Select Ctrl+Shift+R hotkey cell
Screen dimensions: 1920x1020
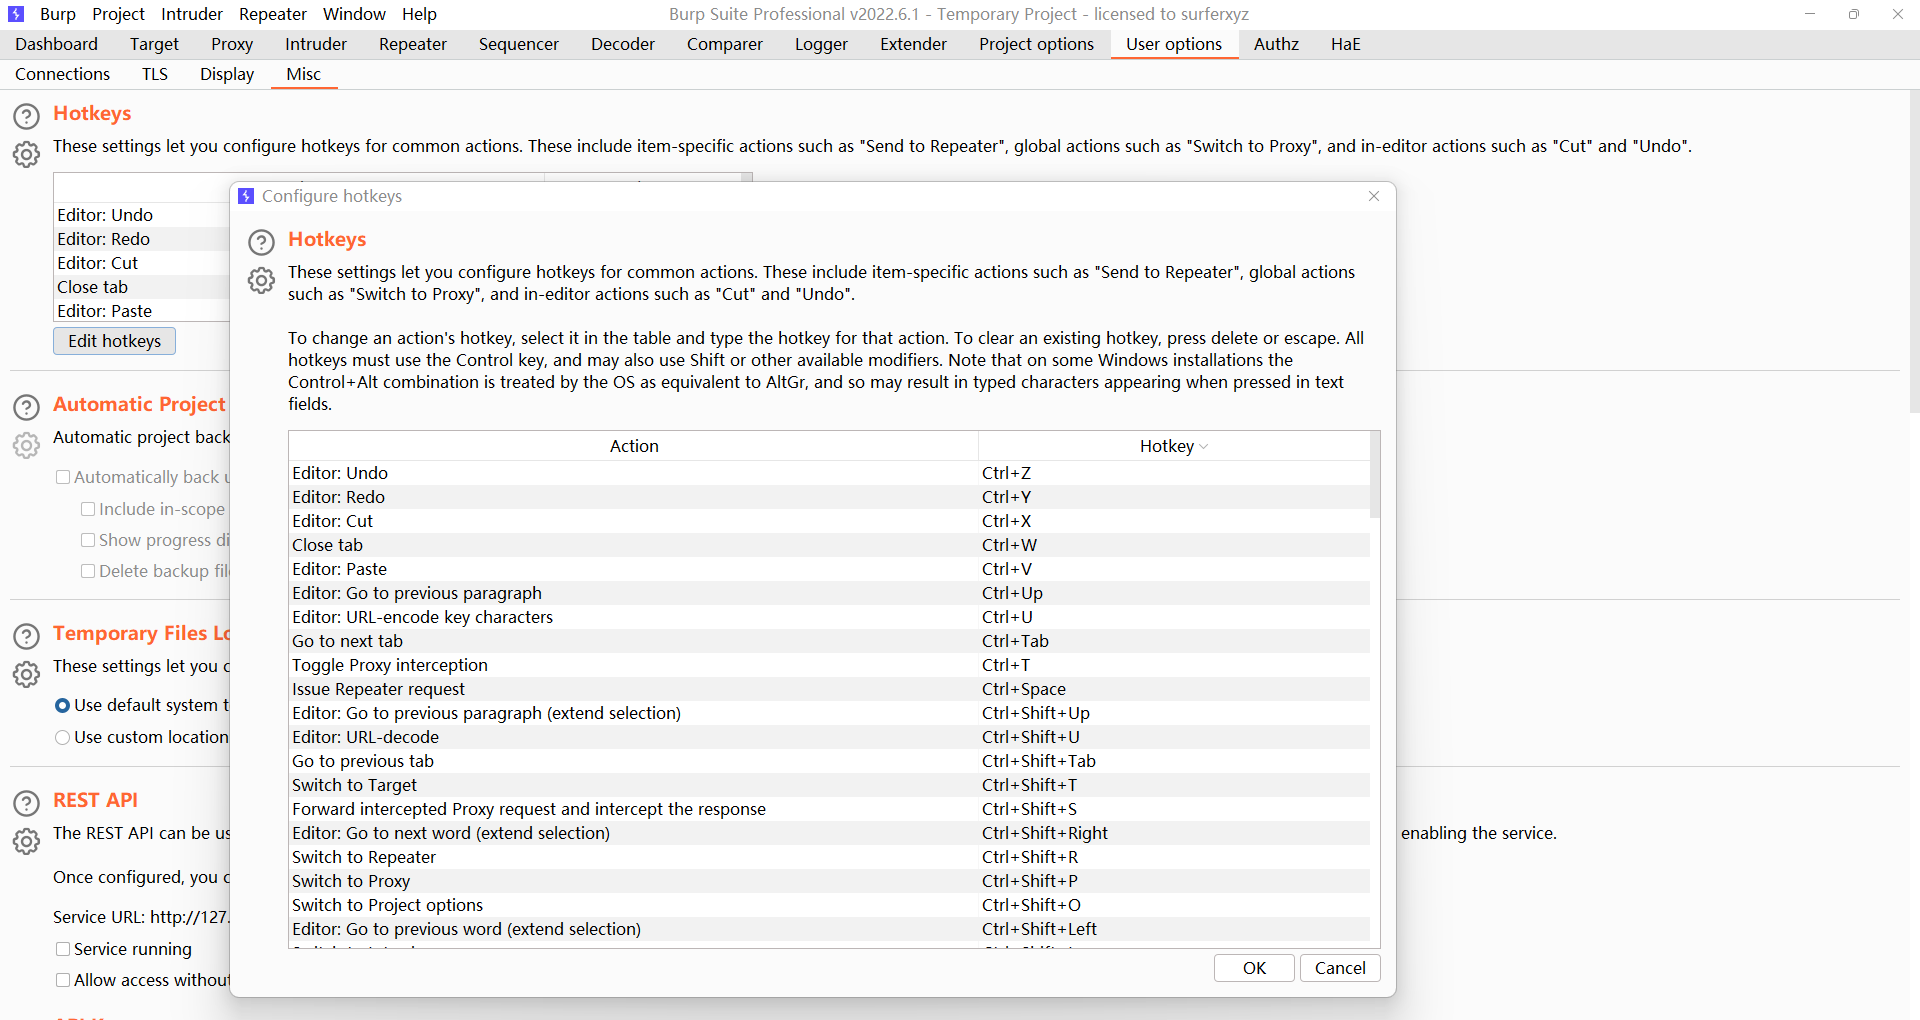point(1174,857)
